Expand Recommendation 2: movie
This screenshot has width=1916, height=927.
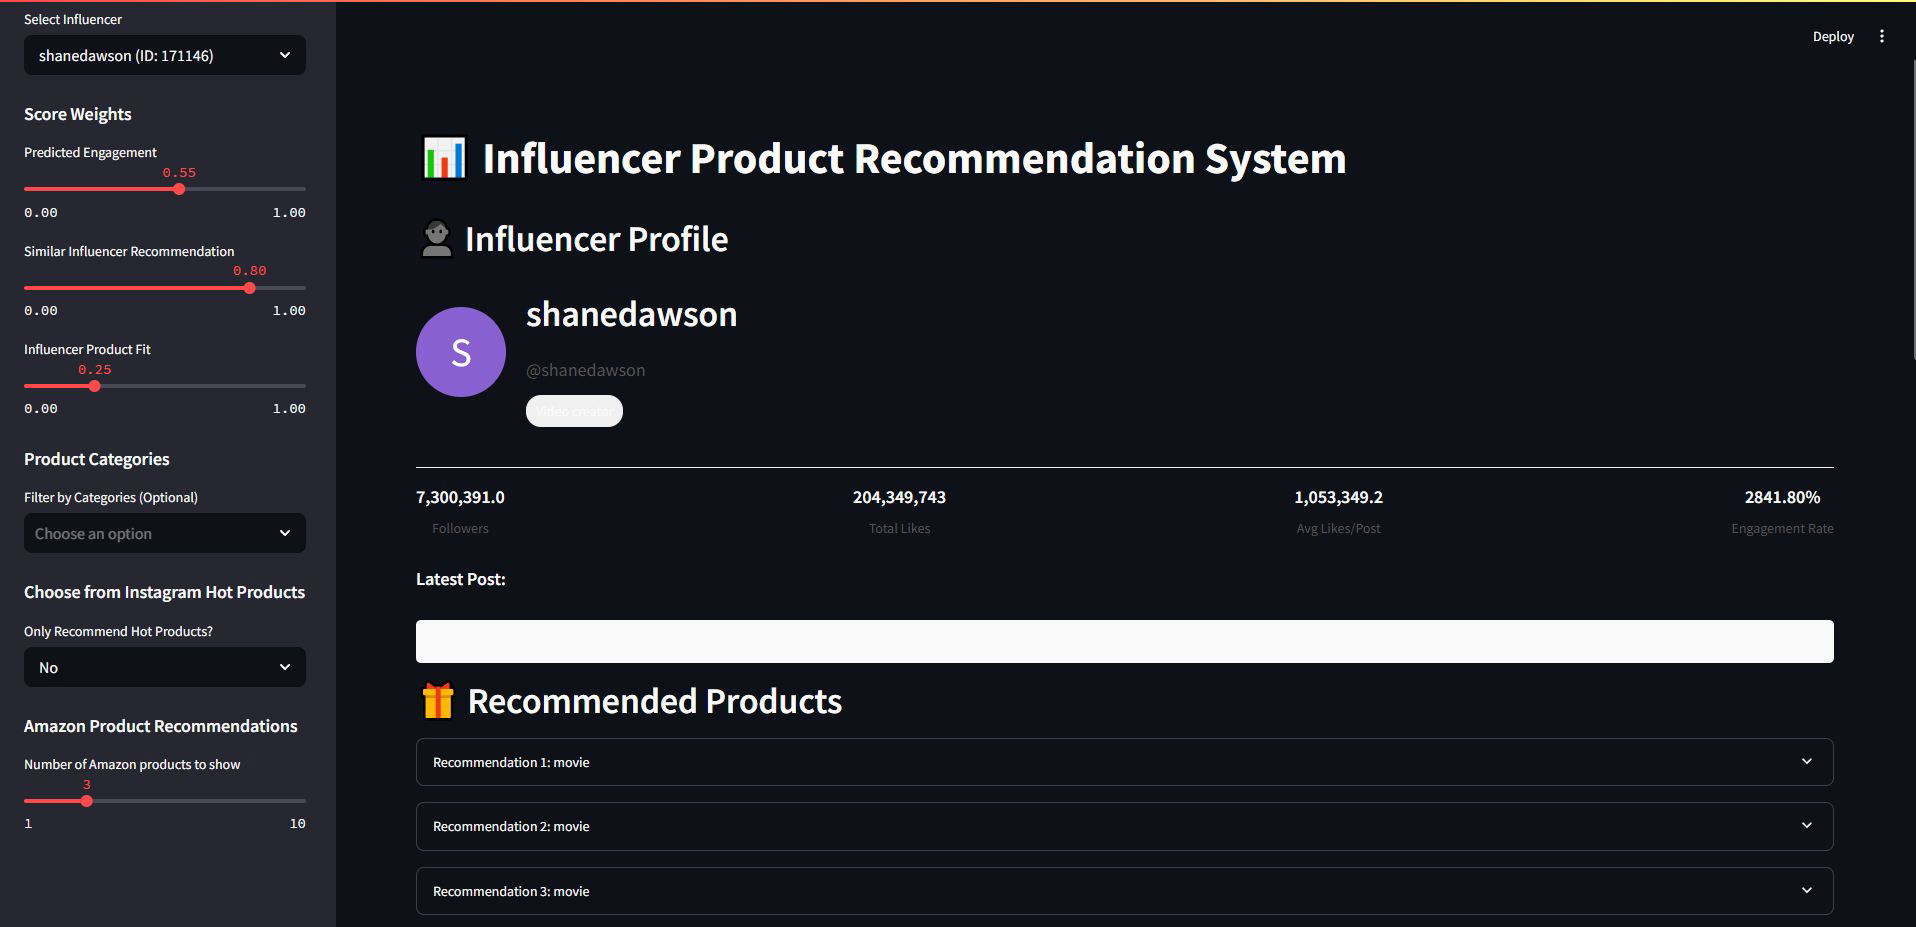[1124, 826]
